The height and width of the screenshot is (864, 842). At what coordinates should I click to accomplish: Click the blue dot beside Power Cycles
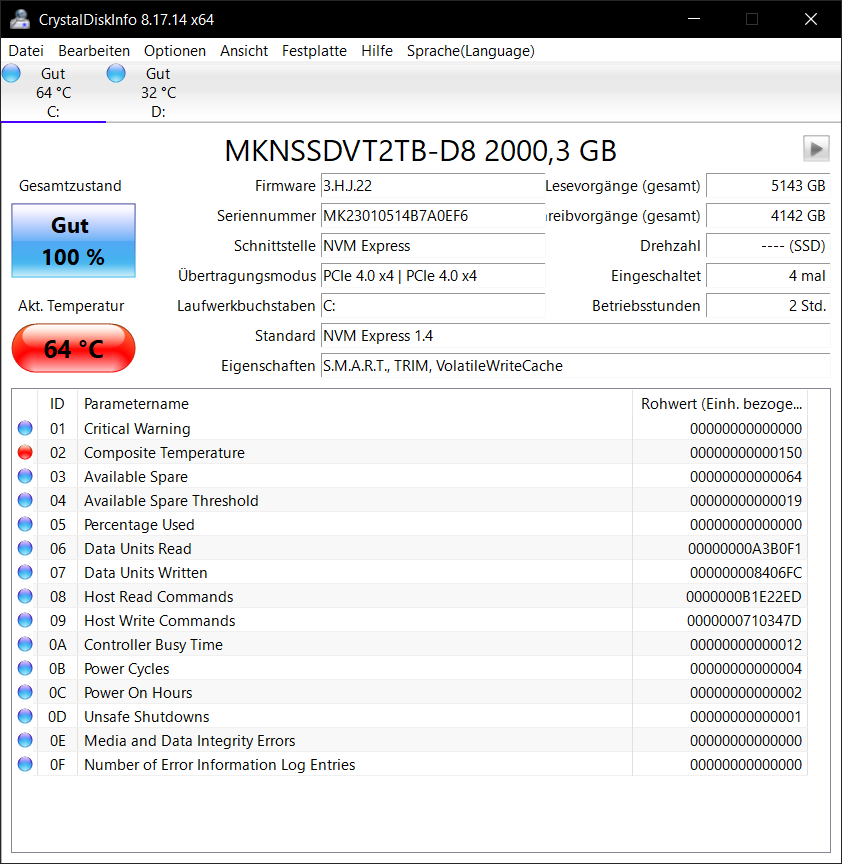[23, 668]
